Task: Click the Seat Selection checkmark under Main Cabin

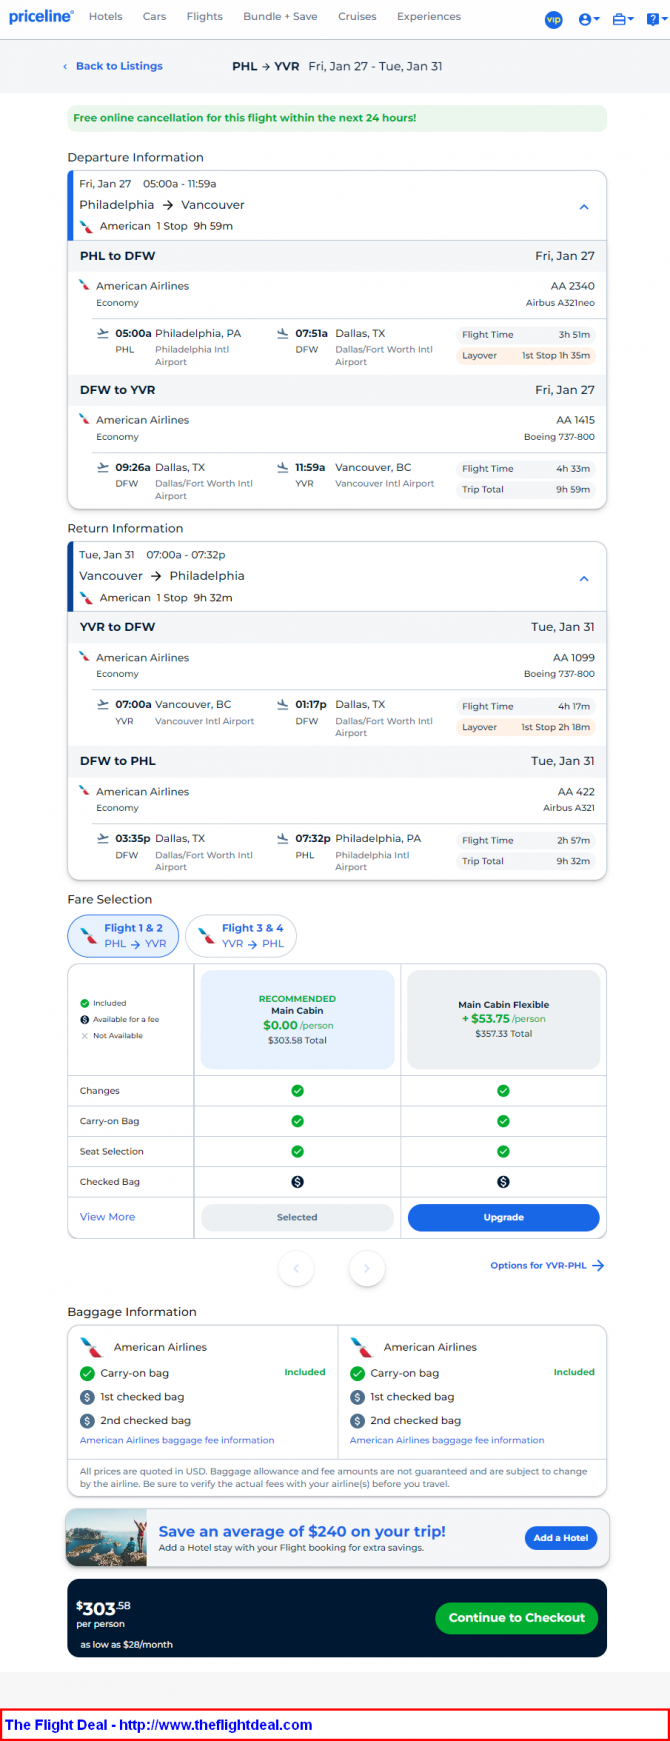Action: point(297,1151)
